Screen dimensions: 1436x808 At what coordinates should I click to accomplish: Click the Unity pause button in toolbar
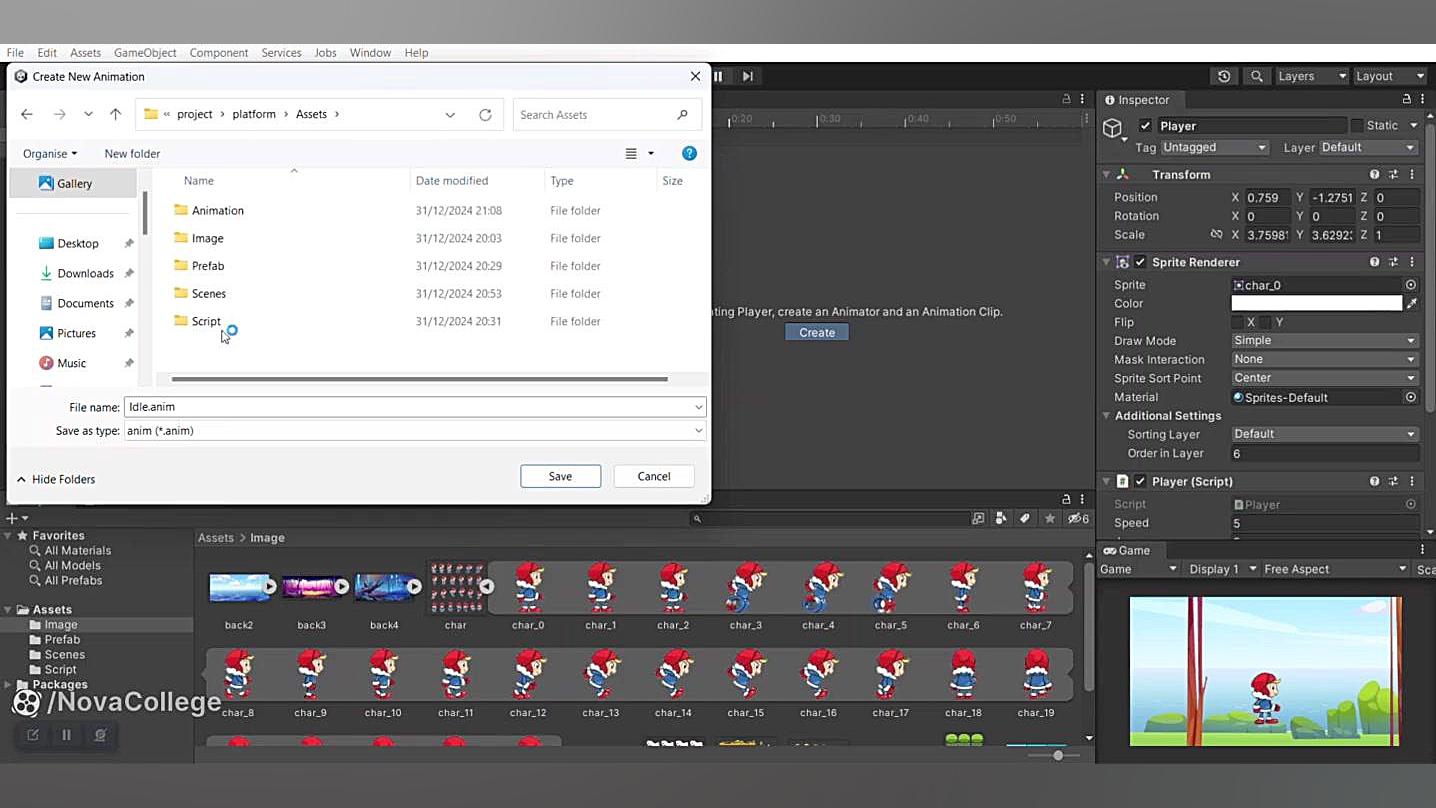718,76
